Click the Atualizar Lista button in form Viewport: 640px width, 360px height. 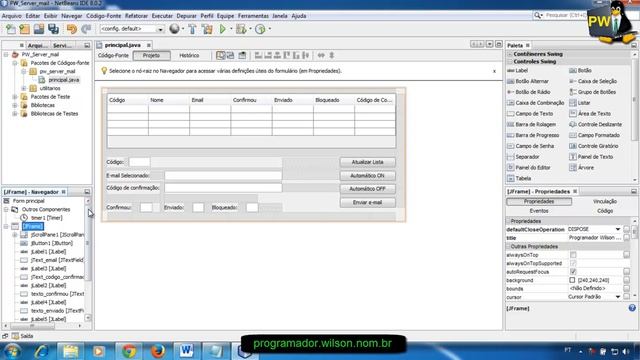[367, 162]
